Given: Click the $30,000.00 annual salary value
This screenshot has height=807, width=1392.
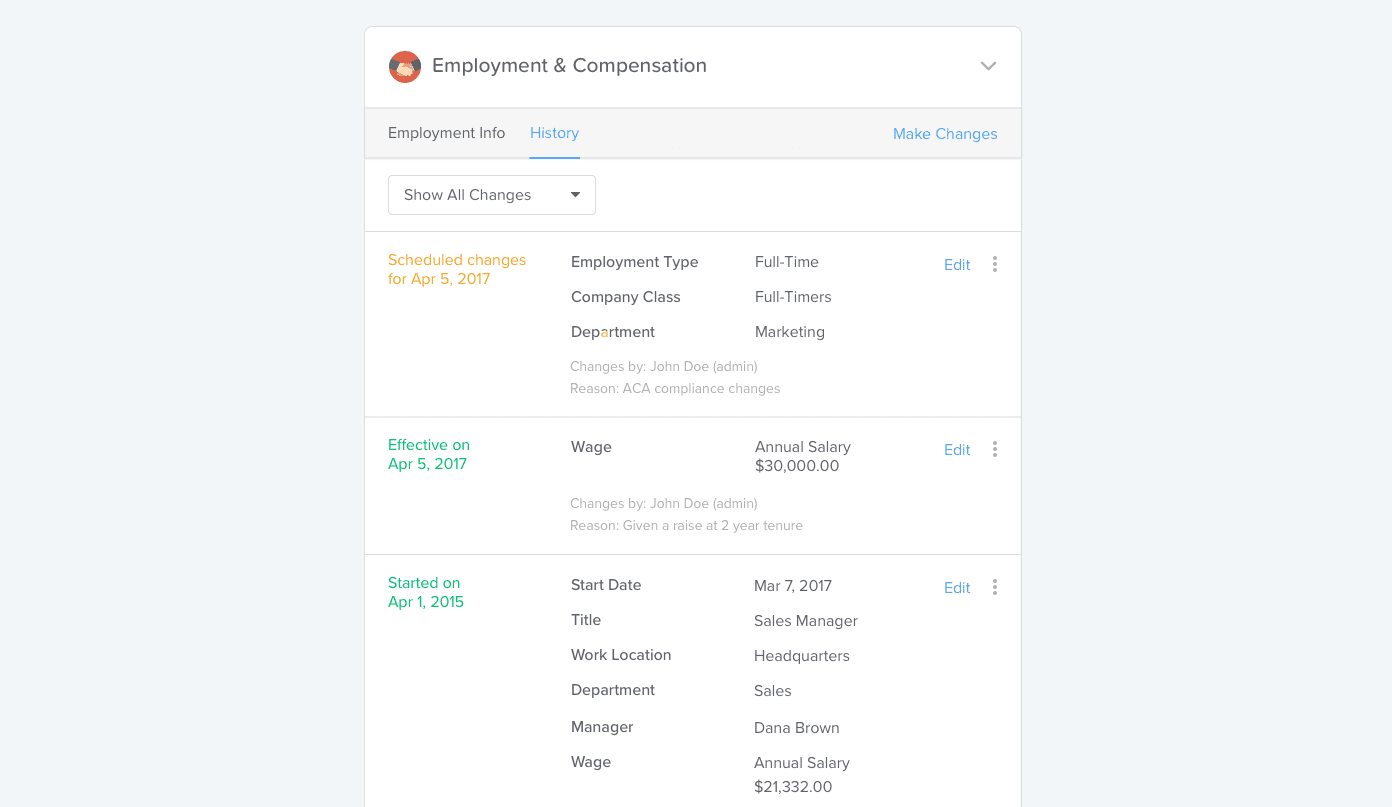Looking at the screenshot, I should pos(796,466).
